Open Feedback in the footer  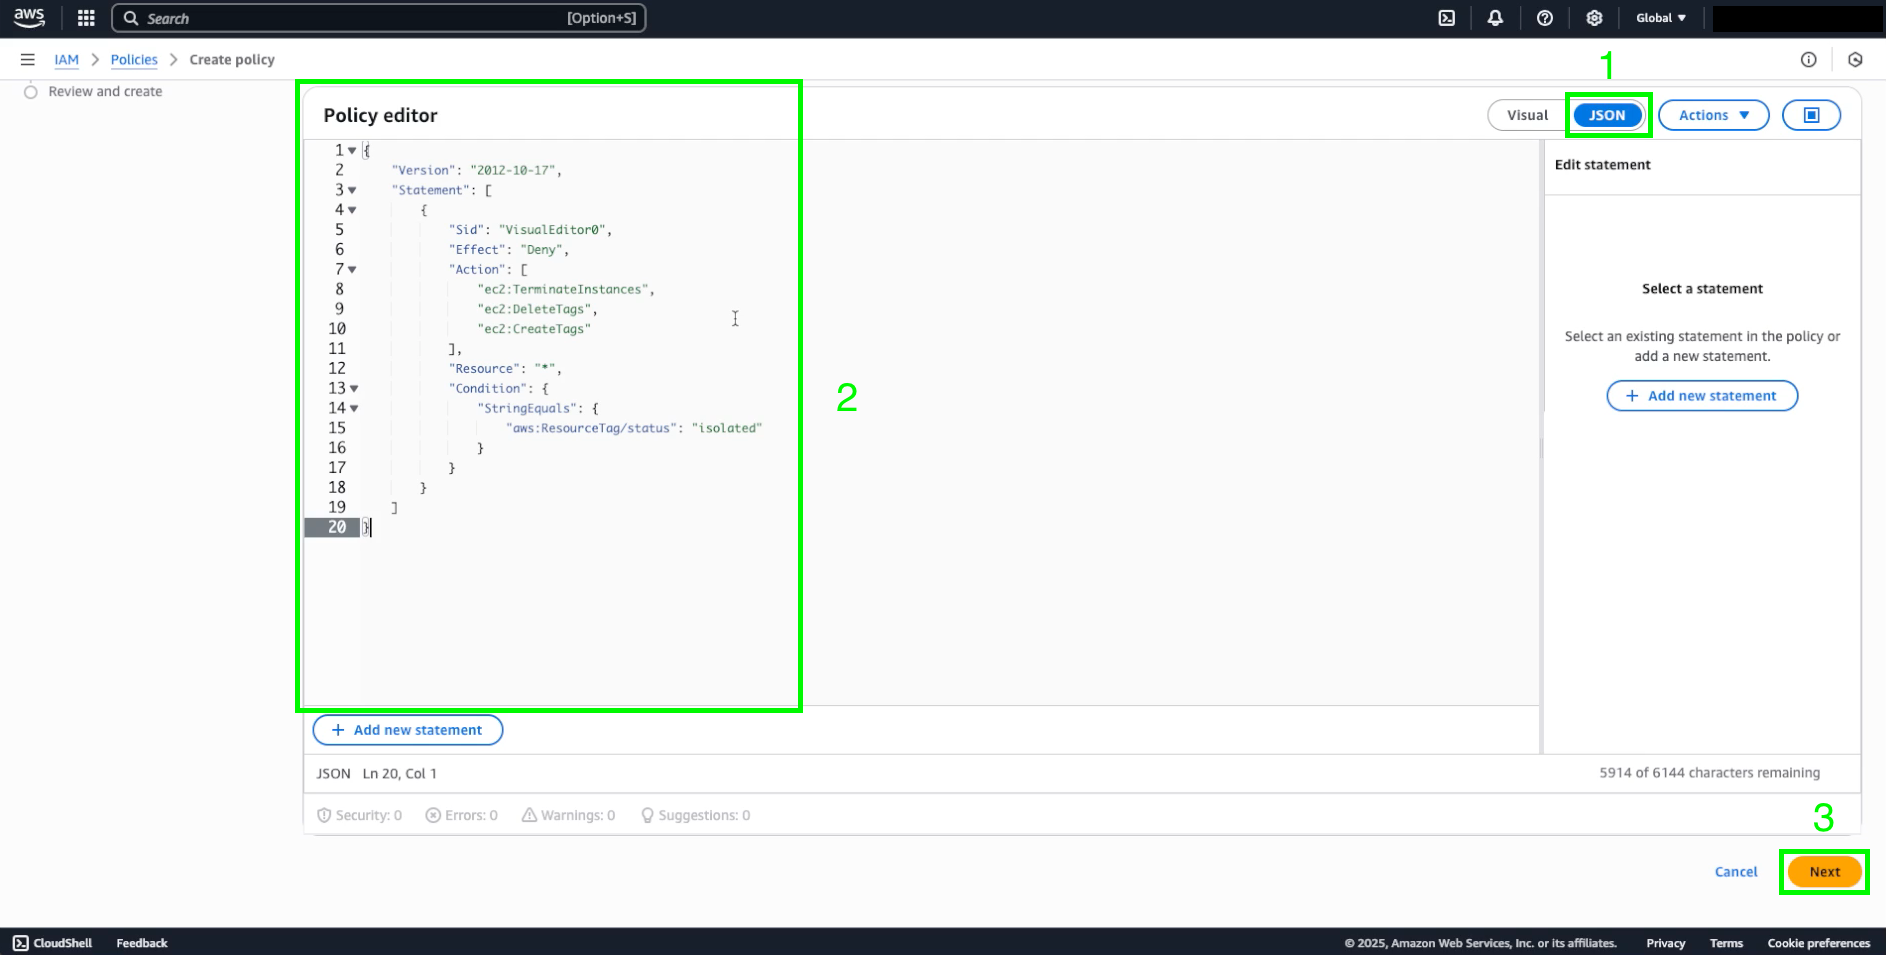142,943
